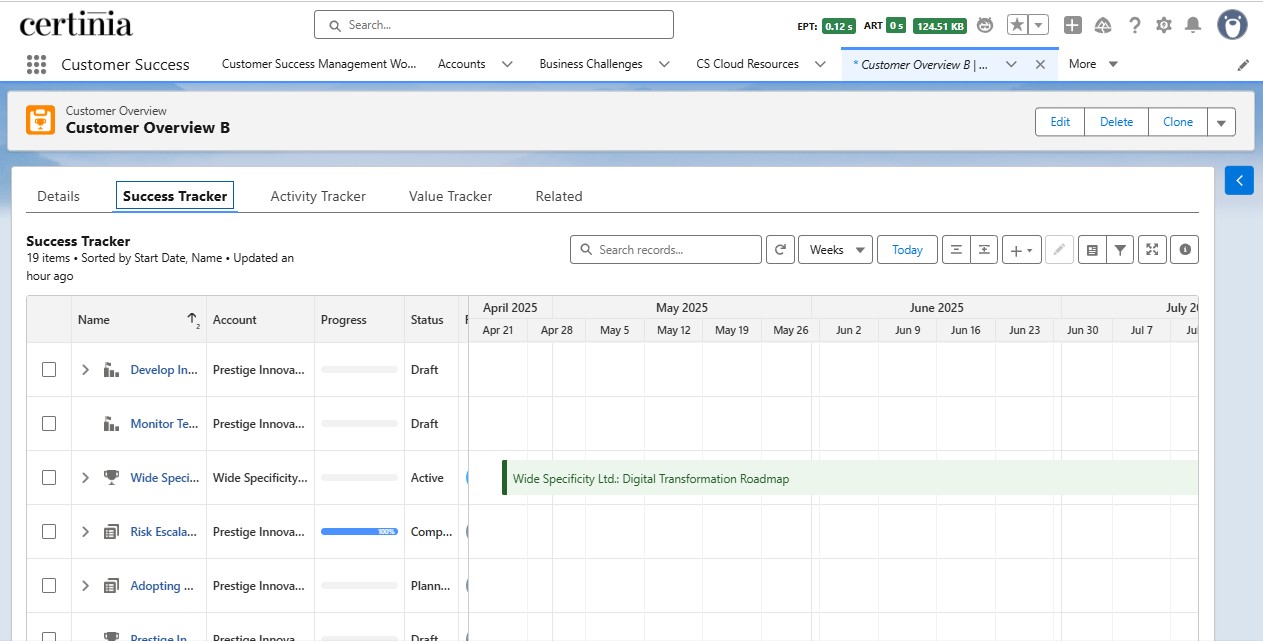Switch to the Activity Tracker tab
The width and height of the screenshot is (1263, 641).
318,196
